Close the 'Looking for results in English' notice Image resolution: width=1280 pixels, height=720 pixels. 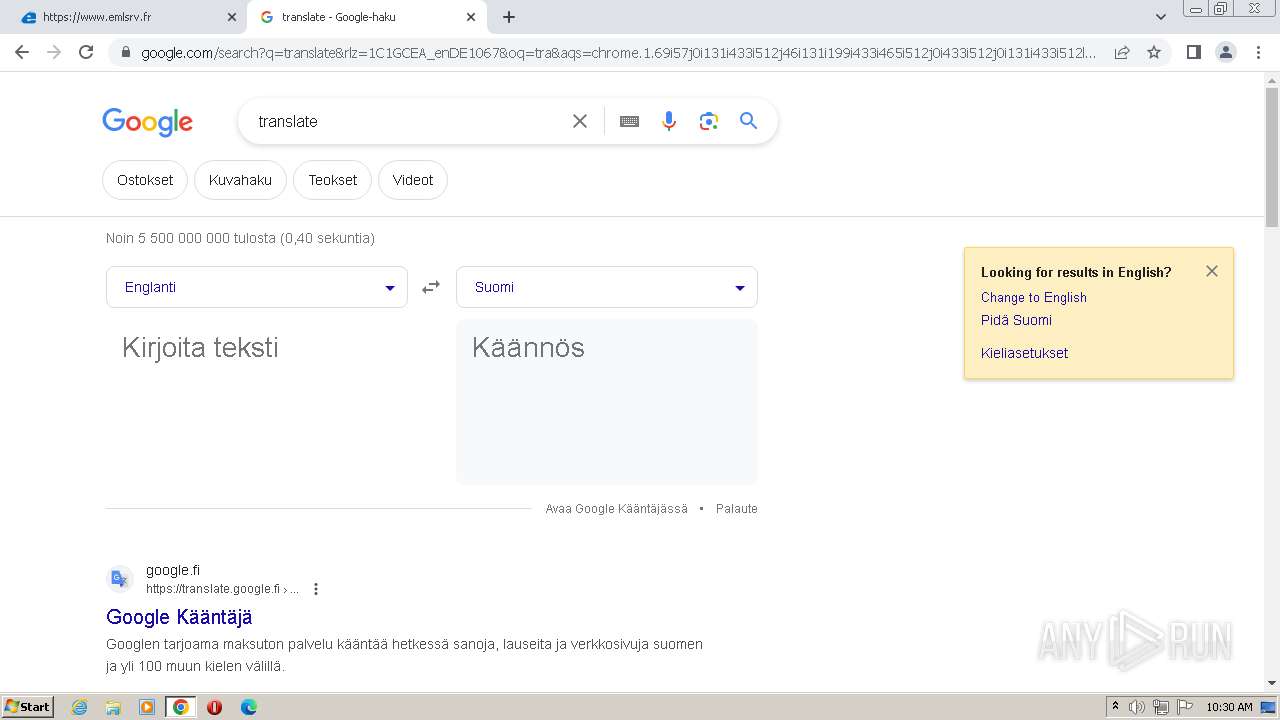(1212, 271)
